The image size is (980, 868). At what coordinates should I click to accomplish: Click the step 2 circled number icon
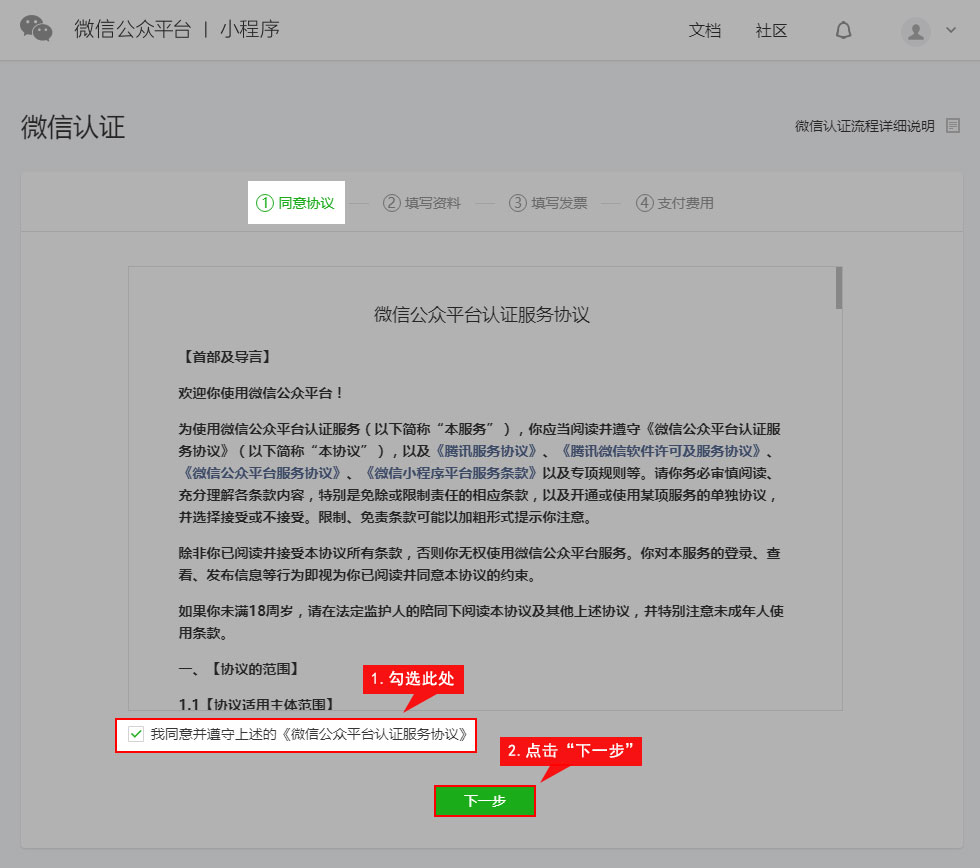tap(391, 203)
